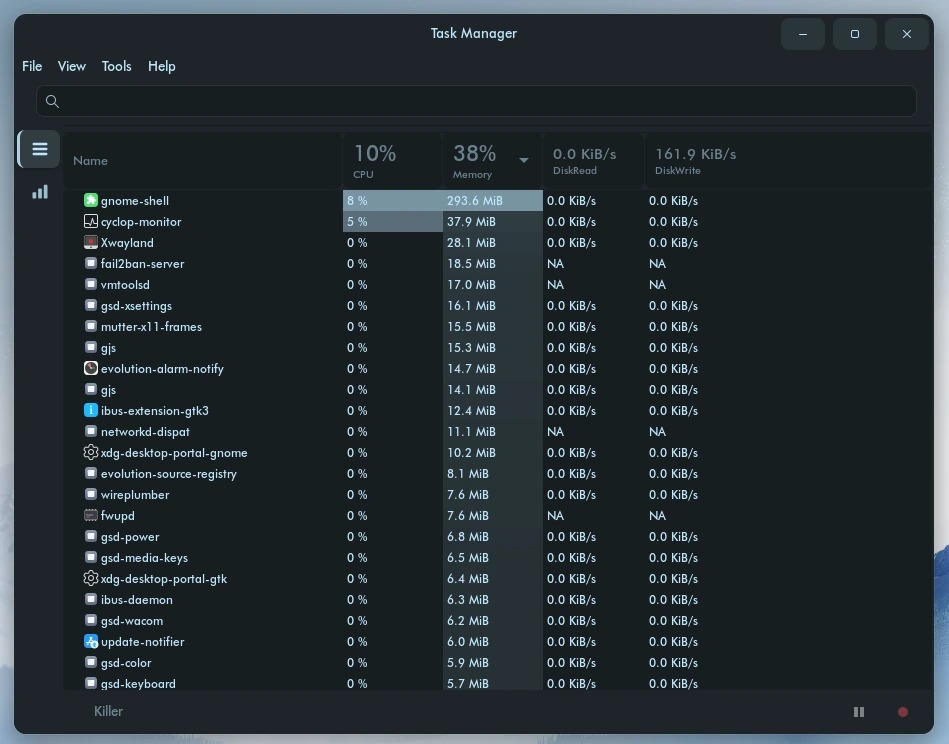Select the gsd-media-keys process name

pos(144,558)
